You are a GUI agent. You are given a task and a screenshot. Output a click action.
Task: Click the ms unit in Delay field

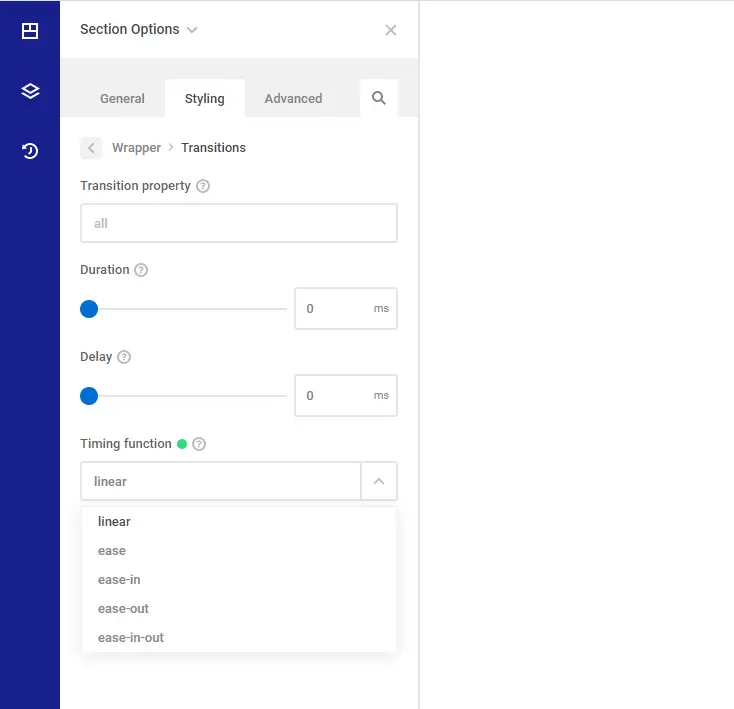coord(381,395)
